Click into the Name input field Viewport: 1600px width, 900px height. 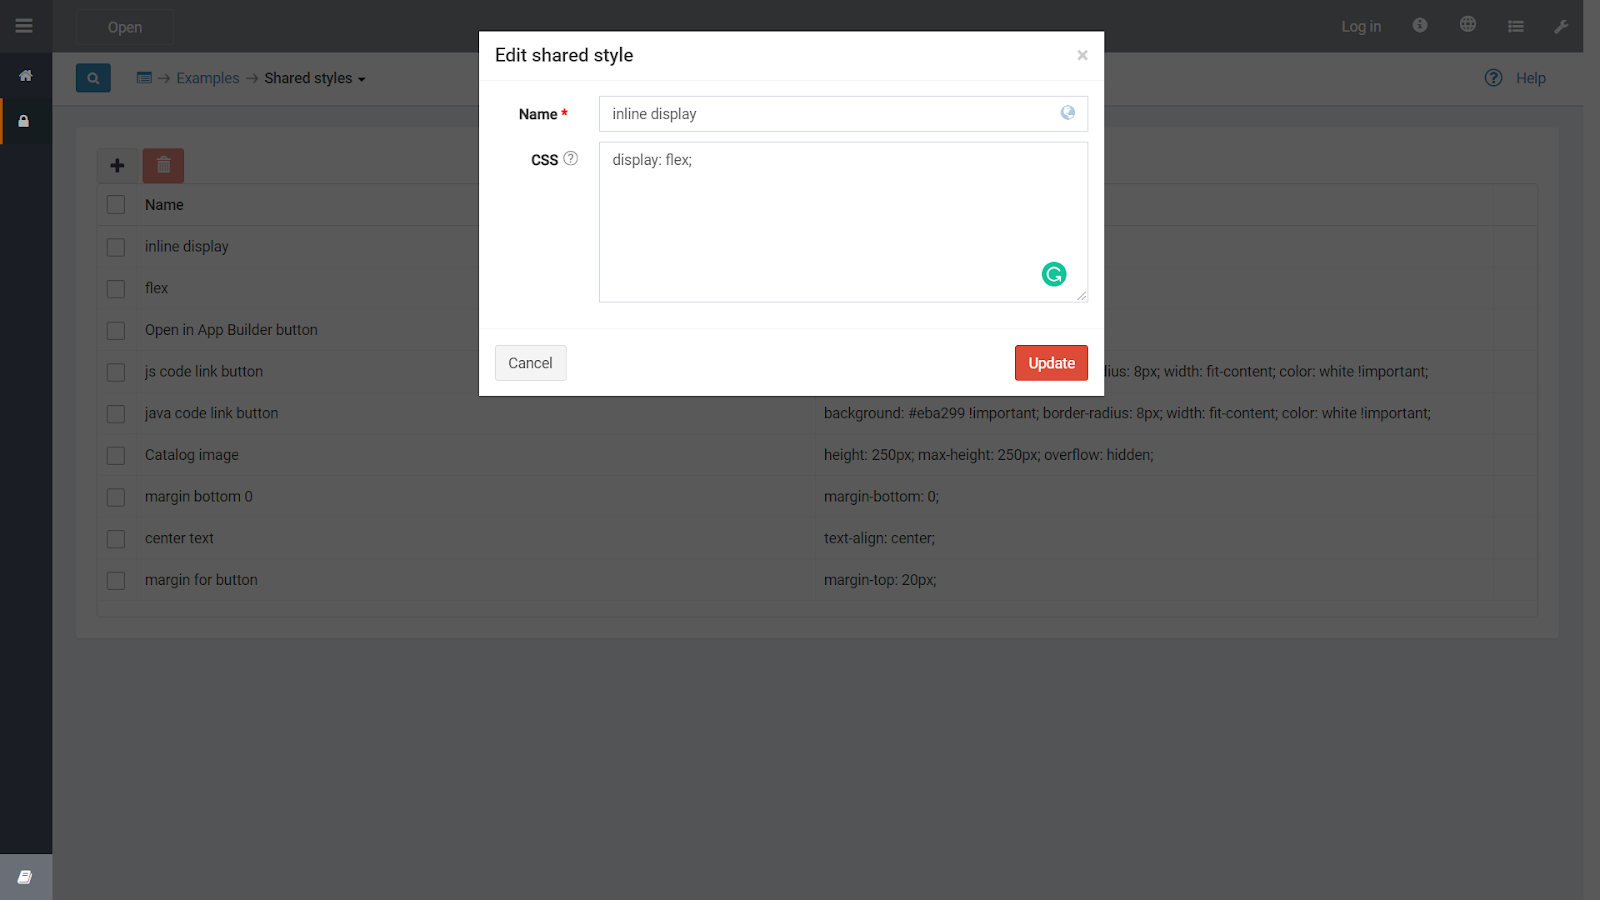click(843, 114)
